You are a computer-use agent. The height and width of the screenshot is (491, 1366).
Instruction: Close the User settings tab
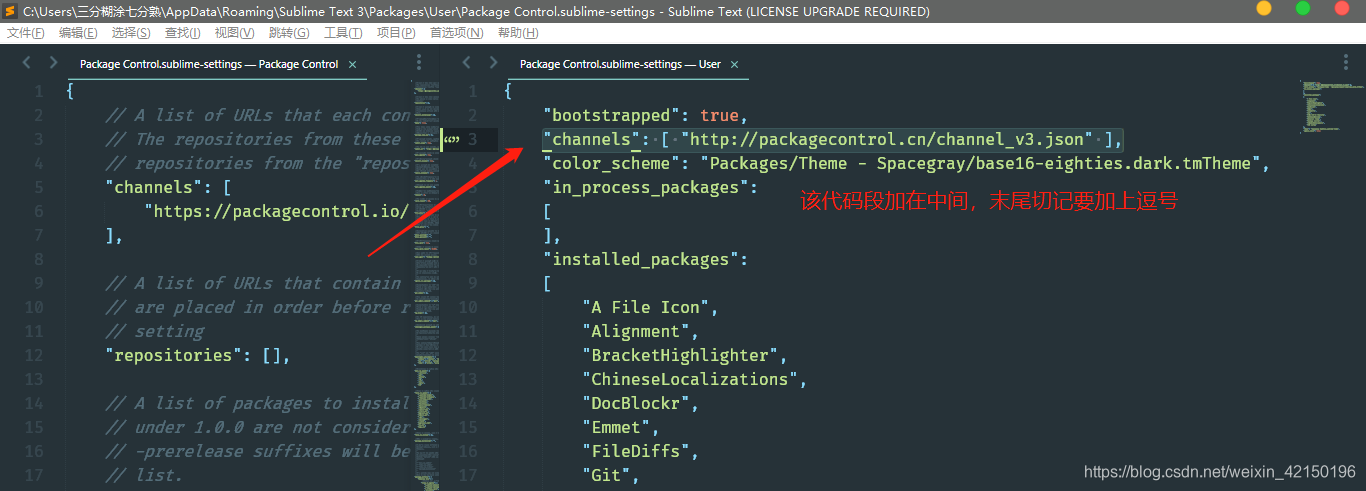pyautogui.click(x=734, y=64)
